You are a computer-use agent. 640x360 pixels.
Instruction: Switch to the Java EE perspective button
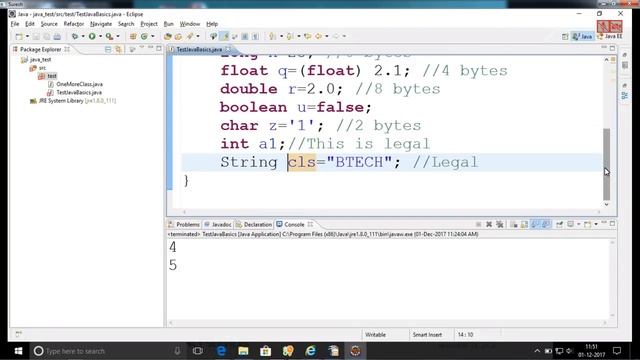pos(610,36)
